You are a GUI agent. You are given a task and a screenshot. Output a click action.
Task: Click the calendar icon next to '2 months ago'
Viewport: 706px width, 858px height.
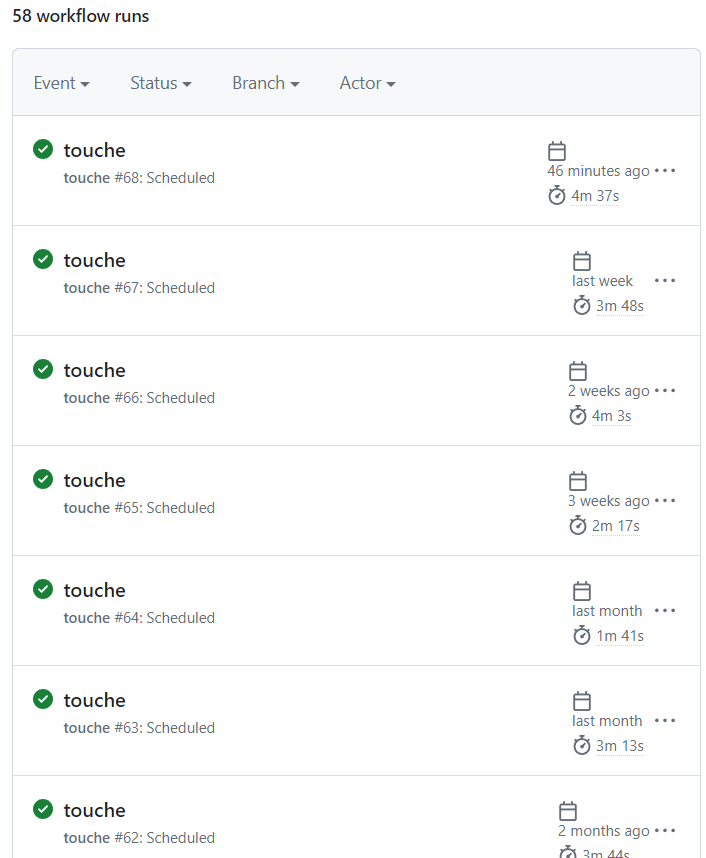pyautogui.click(x=568, y=810)
